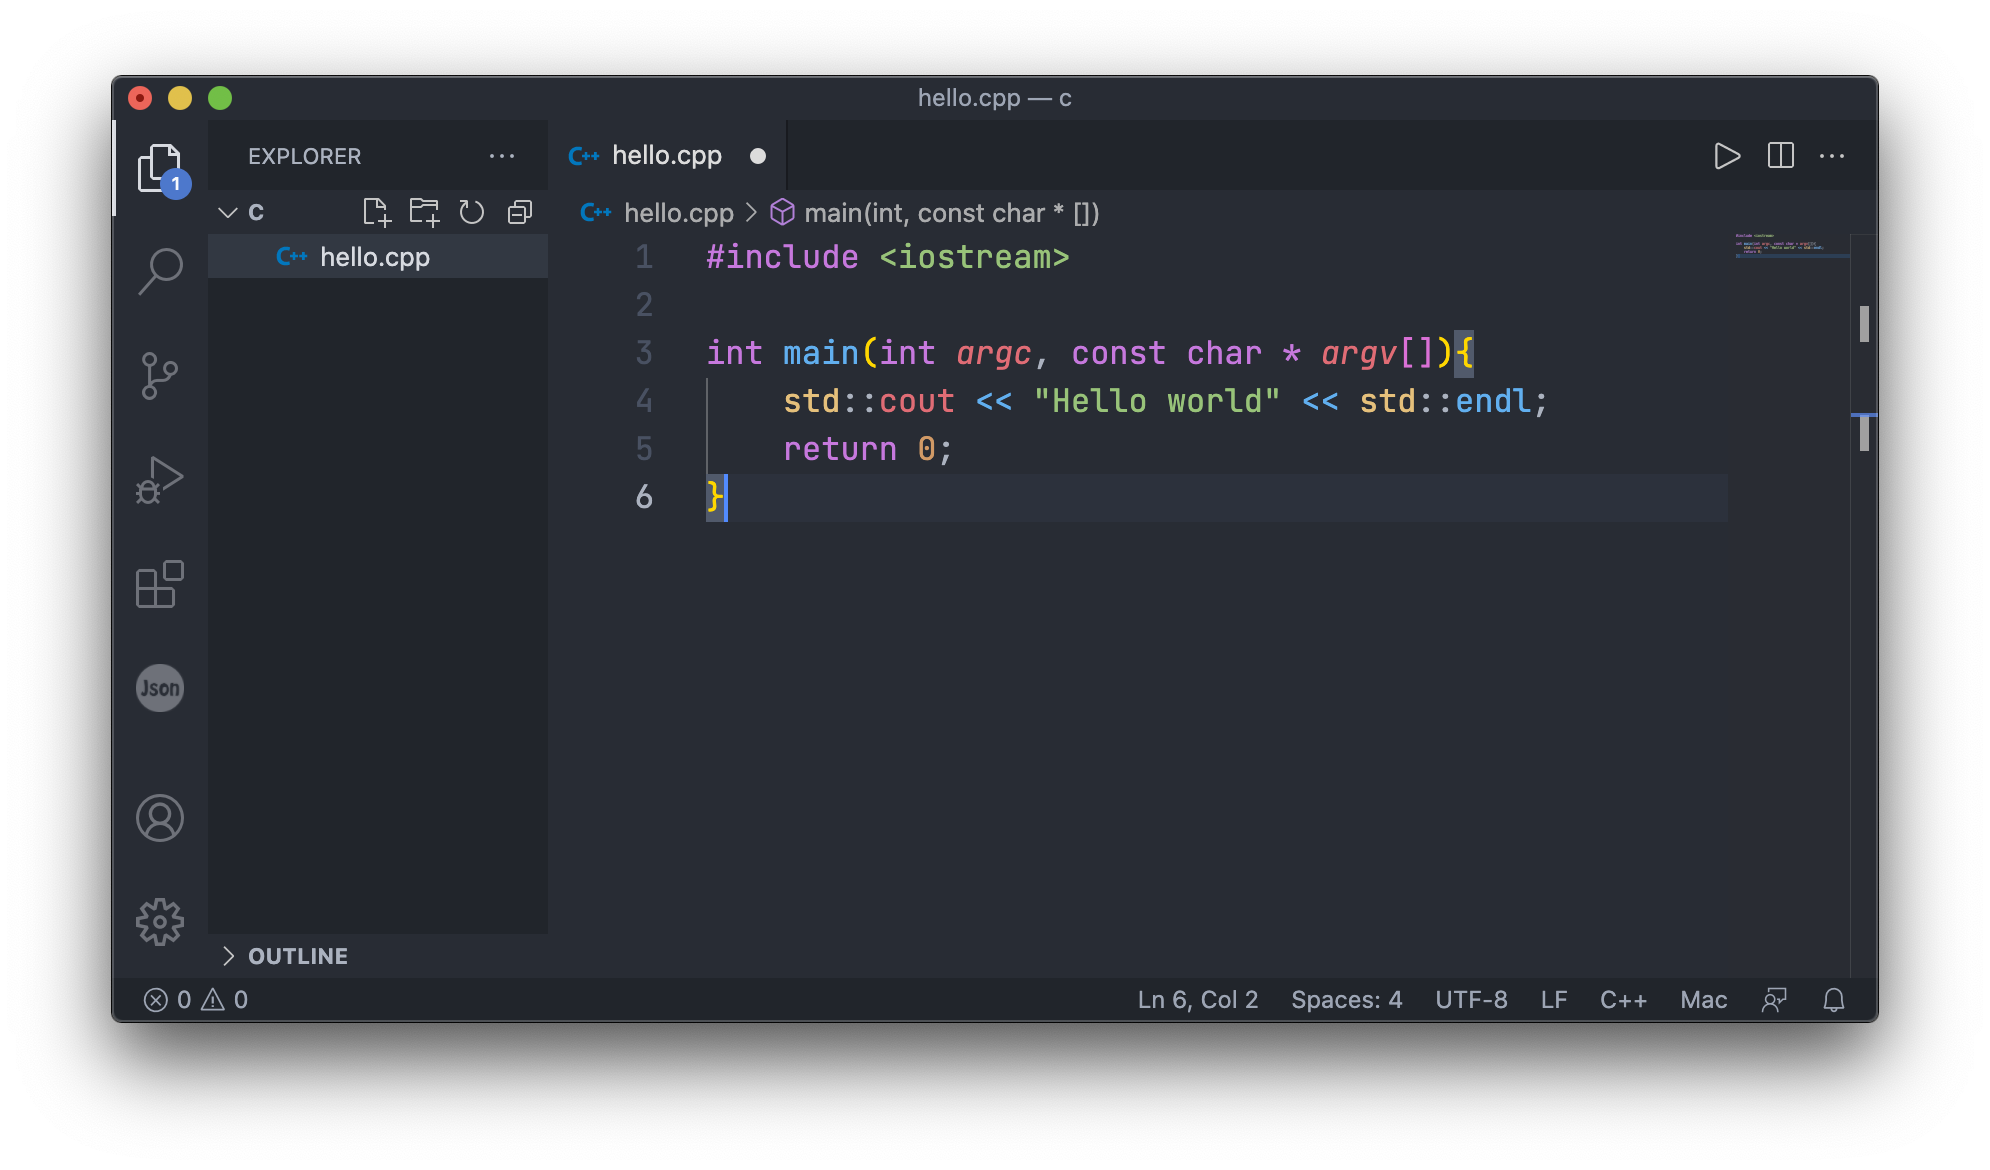Click the New Folder icon in Explorer

pyautogui.click(x=424, y=212)
